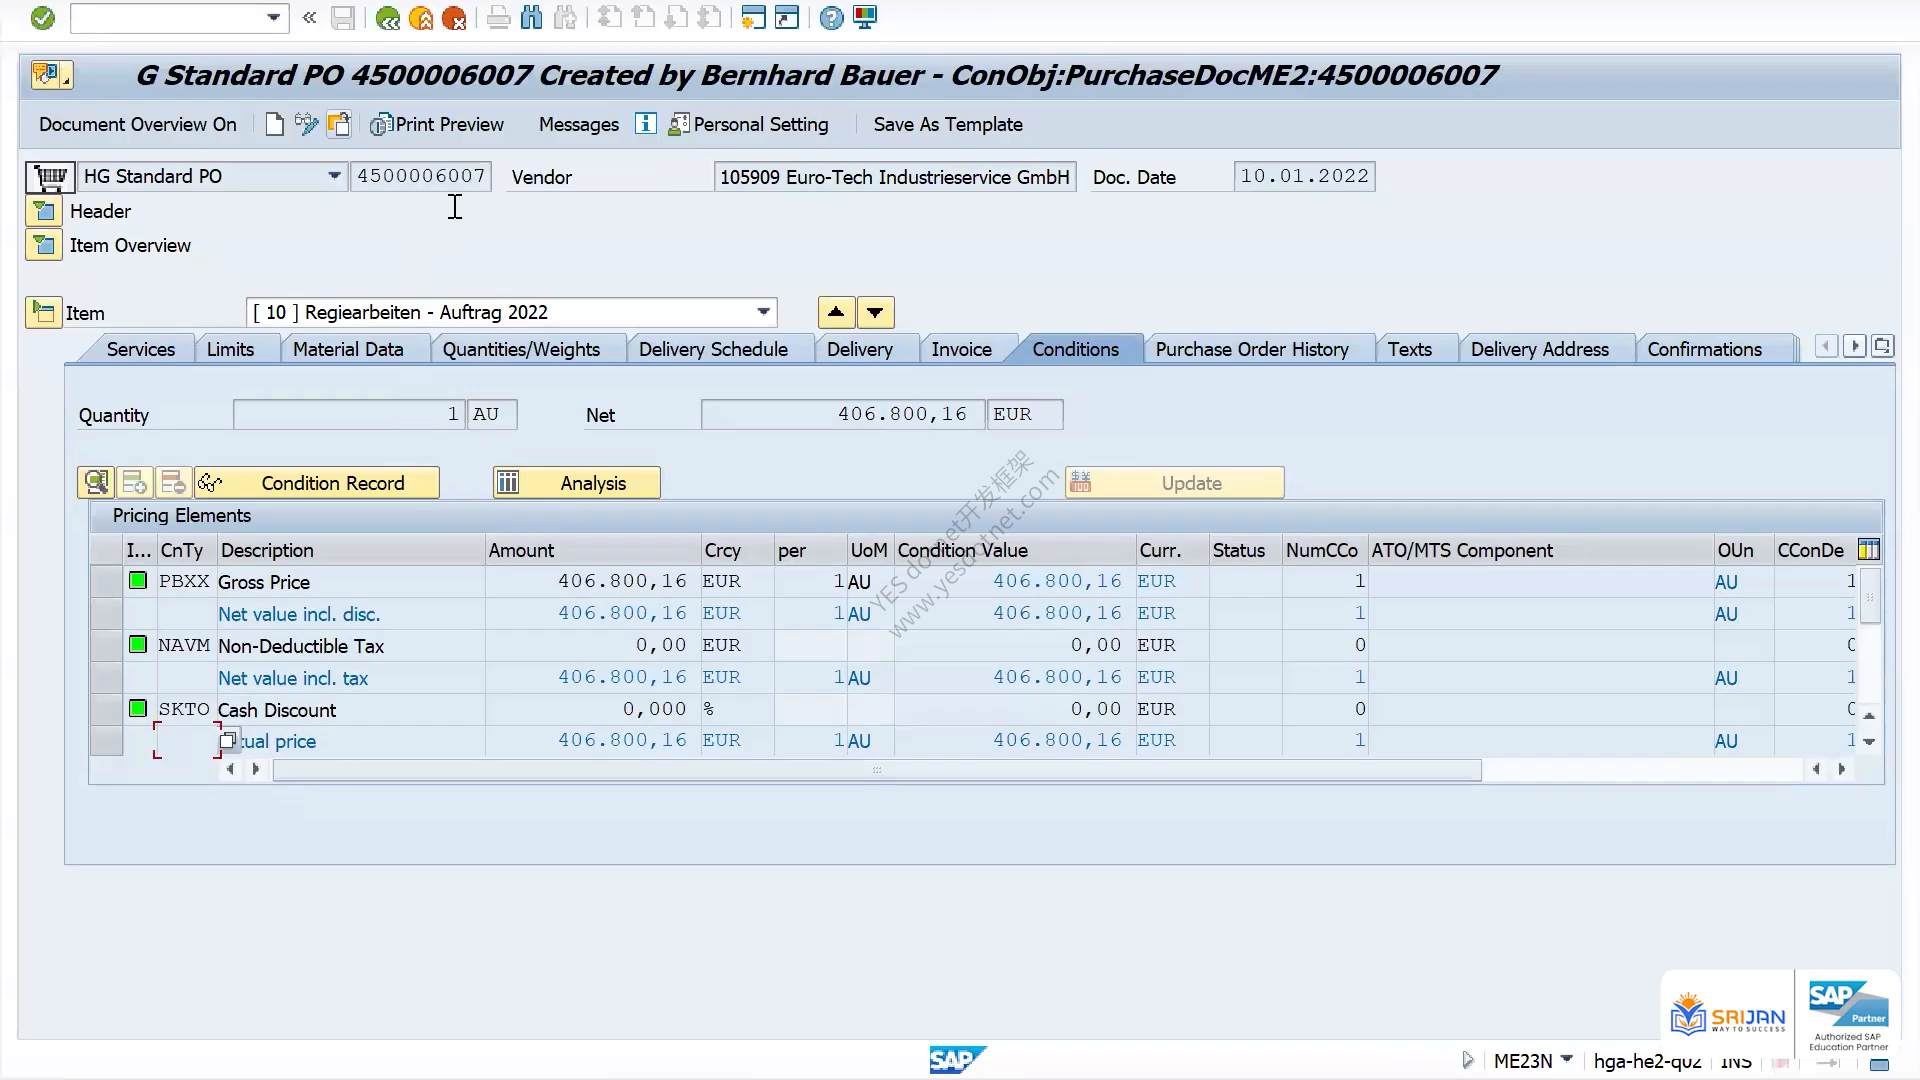Select the PBXX Gross Price row selector
The image size is (1920, 1080).
[x=106, y=582]
